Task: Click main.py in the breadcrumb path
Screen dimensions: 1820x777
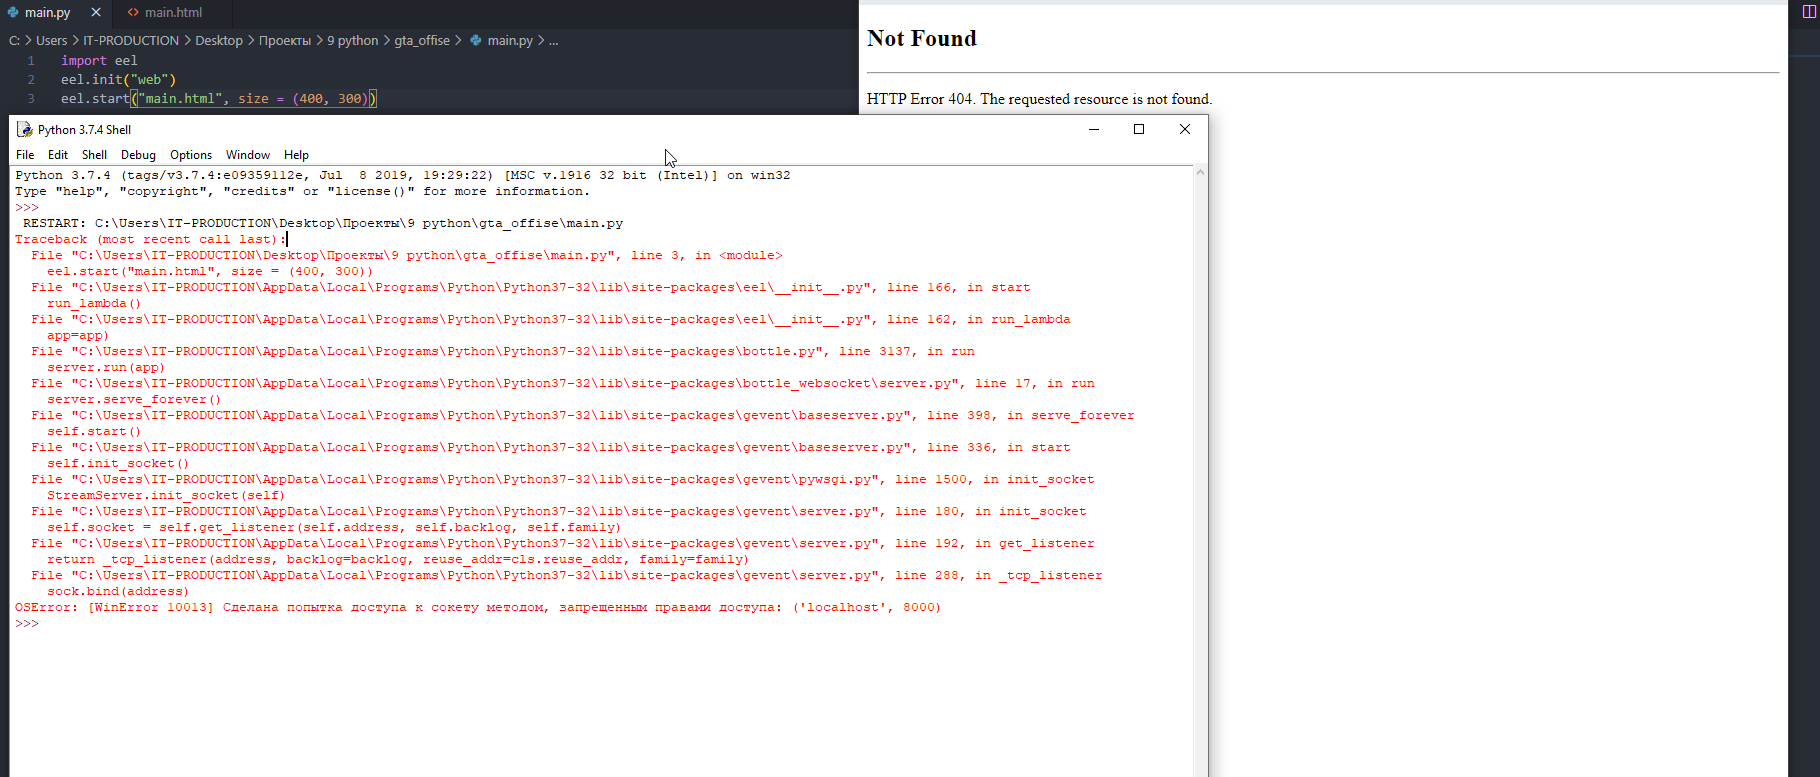Action: point(510,41)
